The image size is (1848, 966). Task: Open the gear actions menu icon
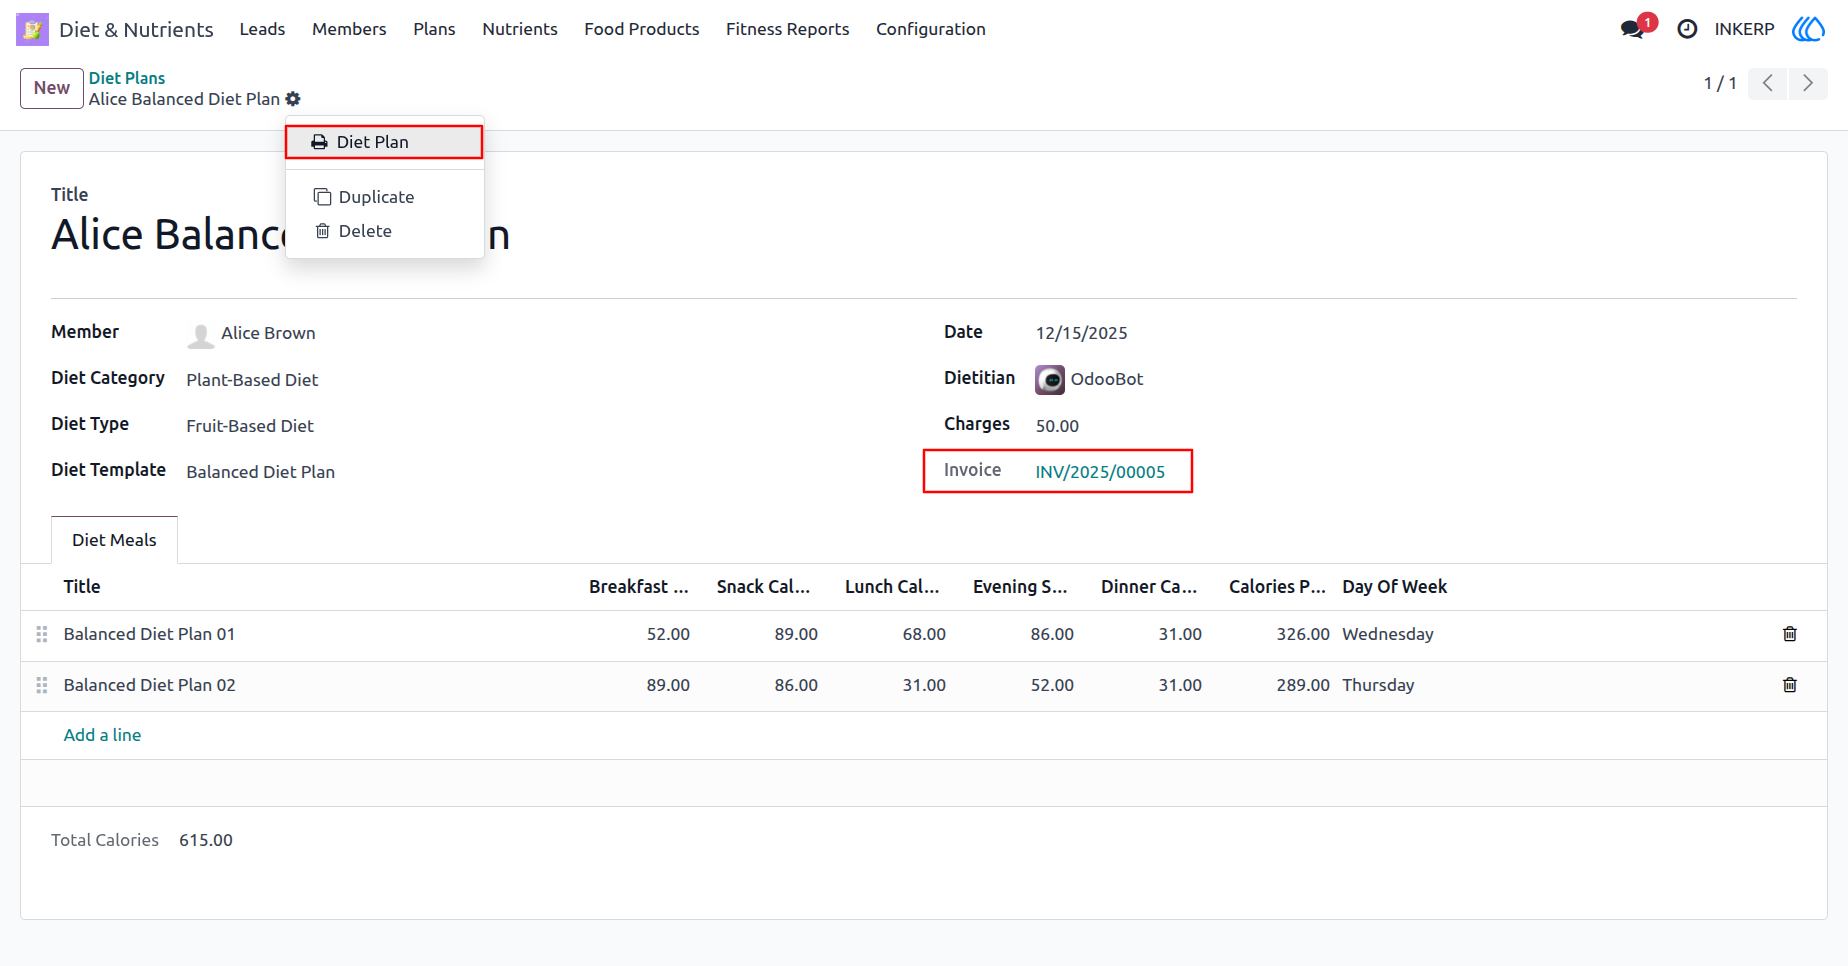tap(293, 99)
